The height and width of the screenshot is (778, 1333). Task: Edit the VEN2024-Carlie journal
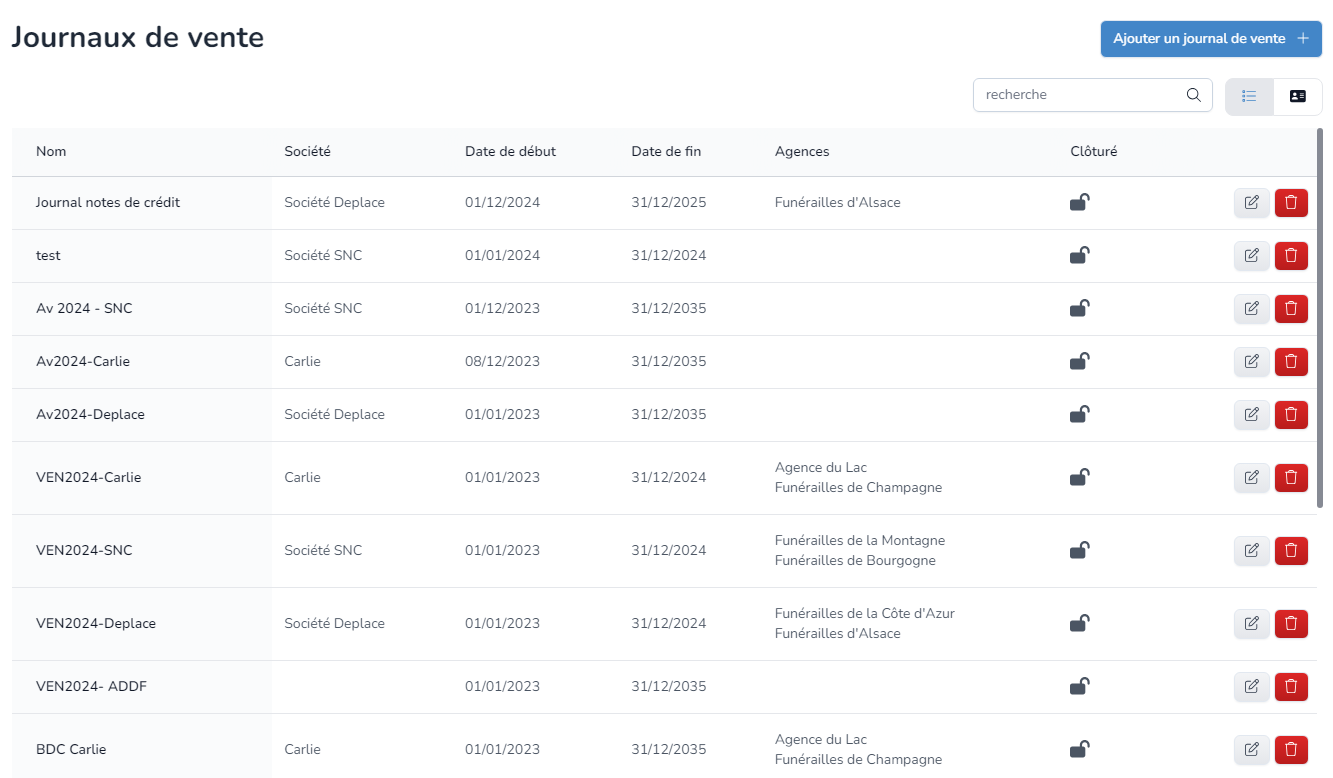coord(1251,478)
